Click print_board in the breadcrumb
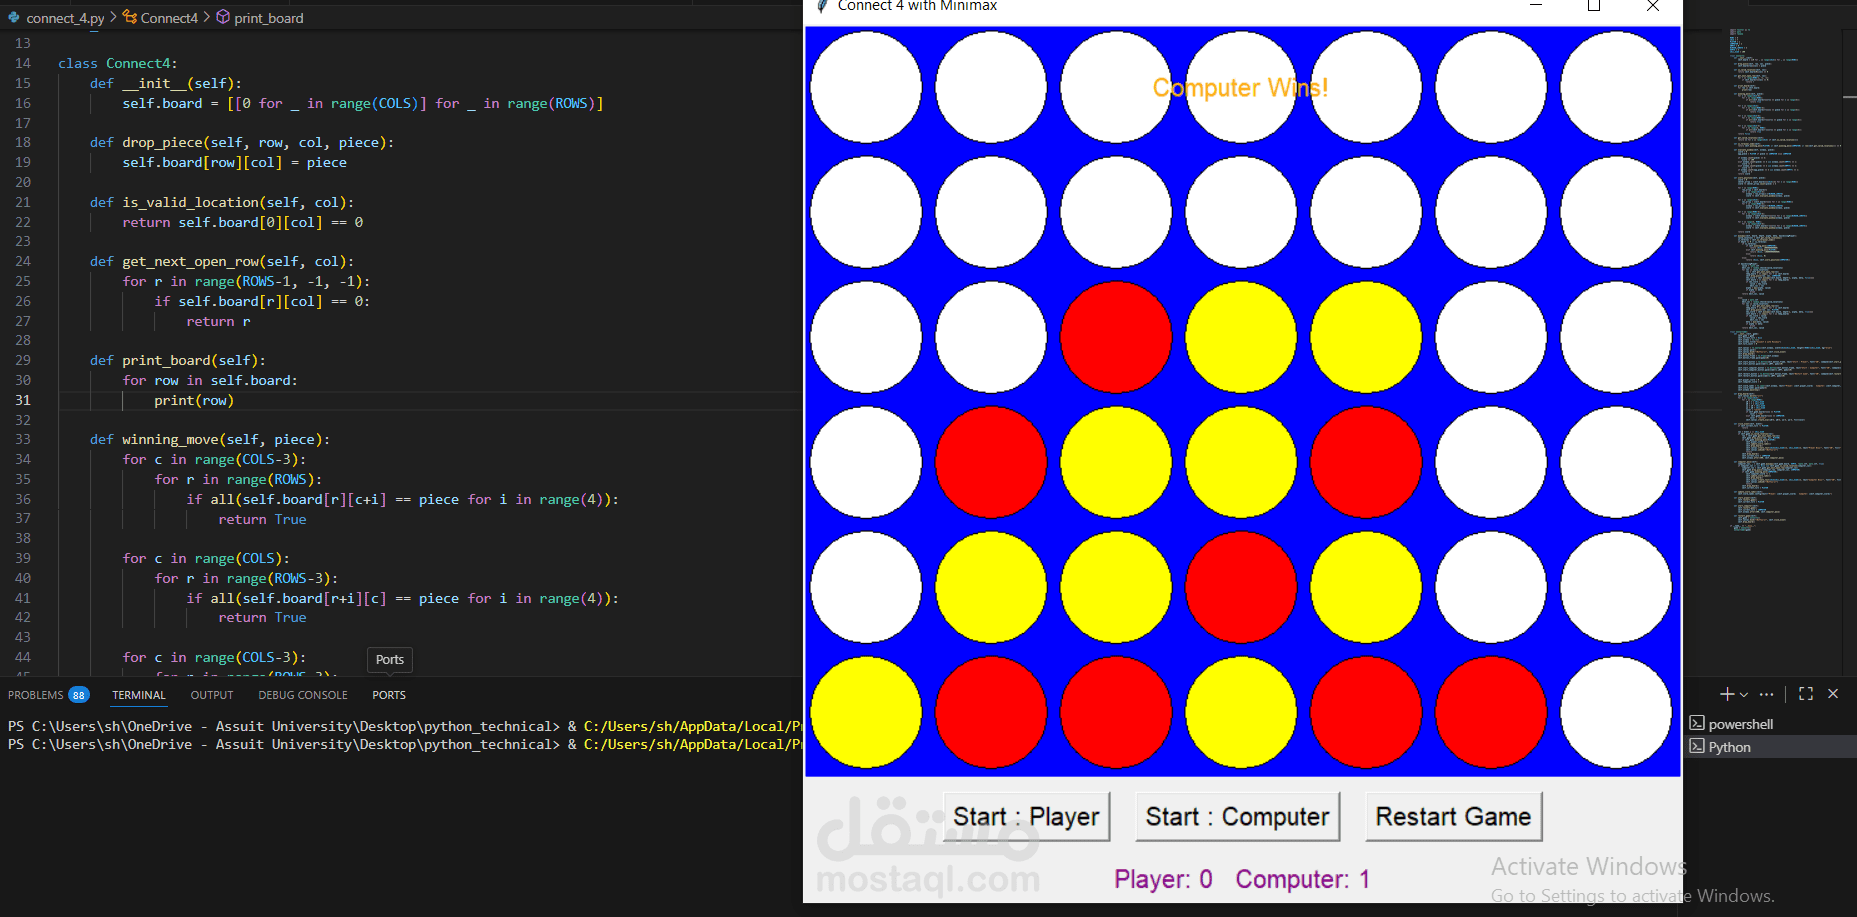 click(269, 18)
